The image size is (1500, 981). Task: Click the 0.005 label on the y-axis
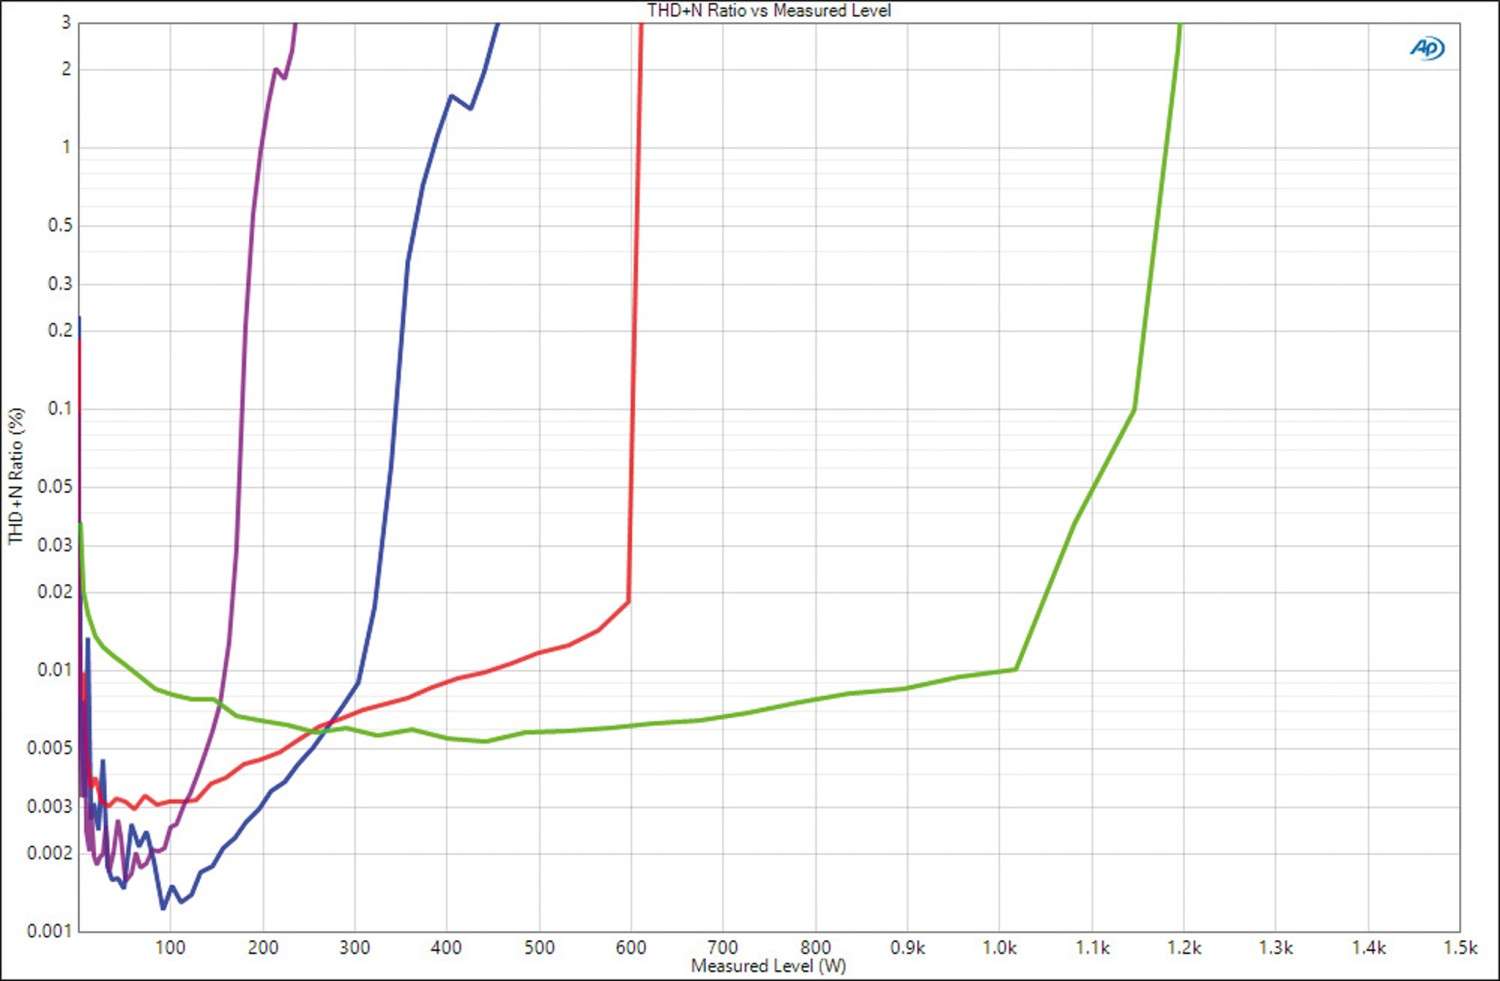50,747
